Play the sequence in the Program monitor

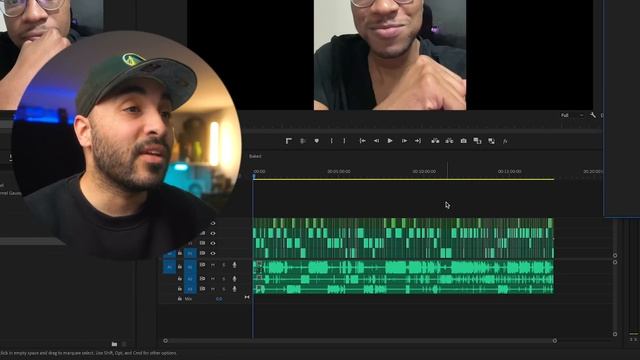point(390,141)
